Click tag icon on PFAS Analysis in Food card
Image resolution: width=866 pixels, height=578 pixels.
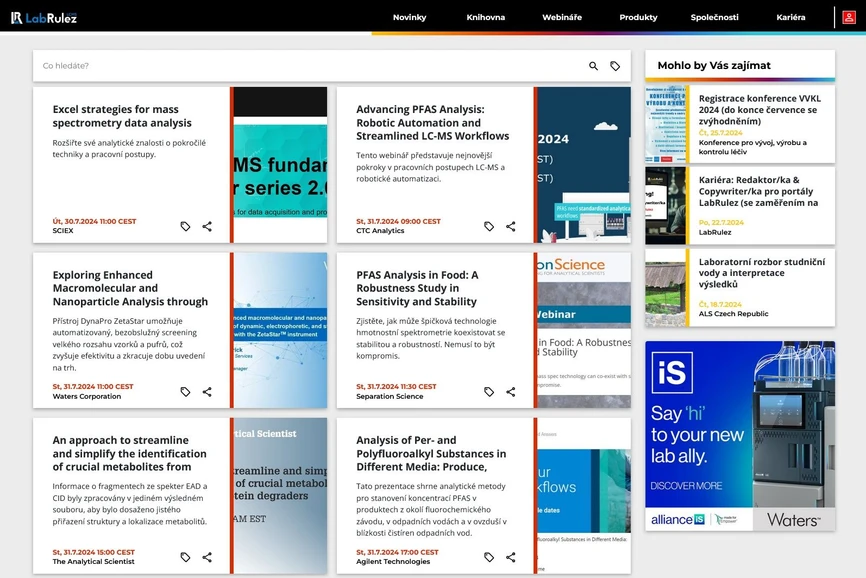coord(489,391)
